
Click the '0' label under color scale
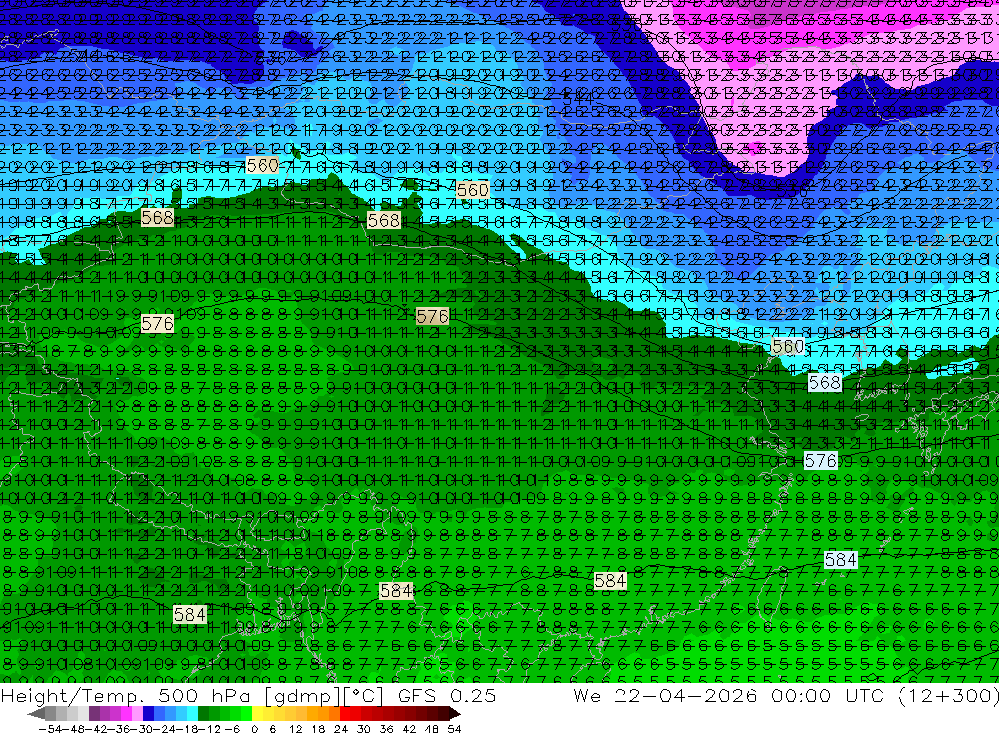pos(254,729)
